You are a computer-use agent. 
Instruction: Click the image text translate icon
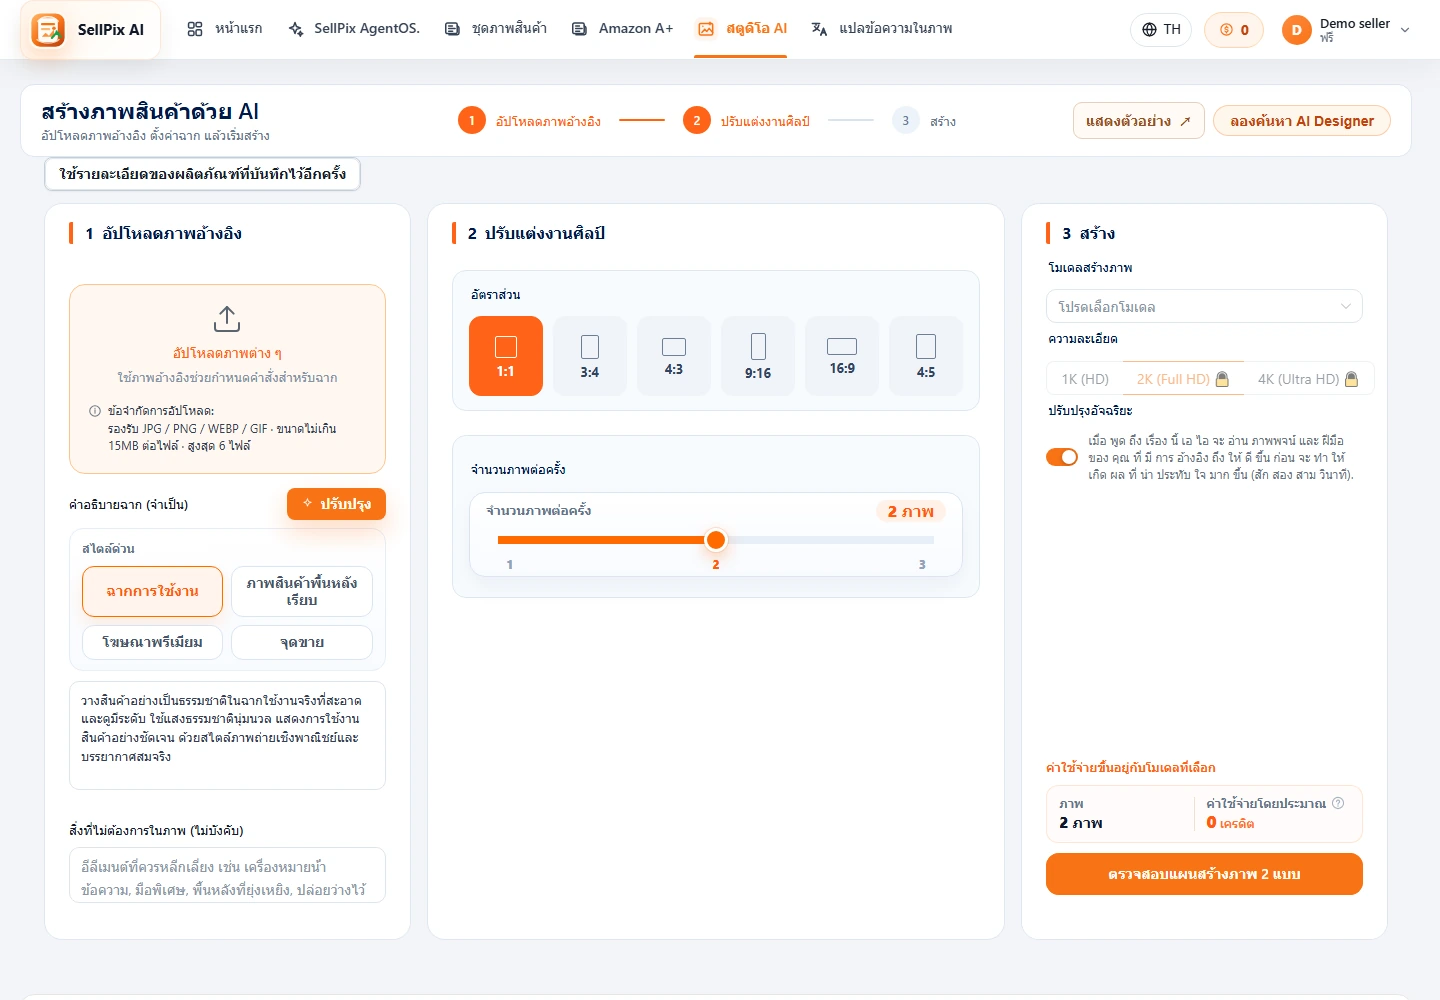pyautogui.click(x=819, y=29)
